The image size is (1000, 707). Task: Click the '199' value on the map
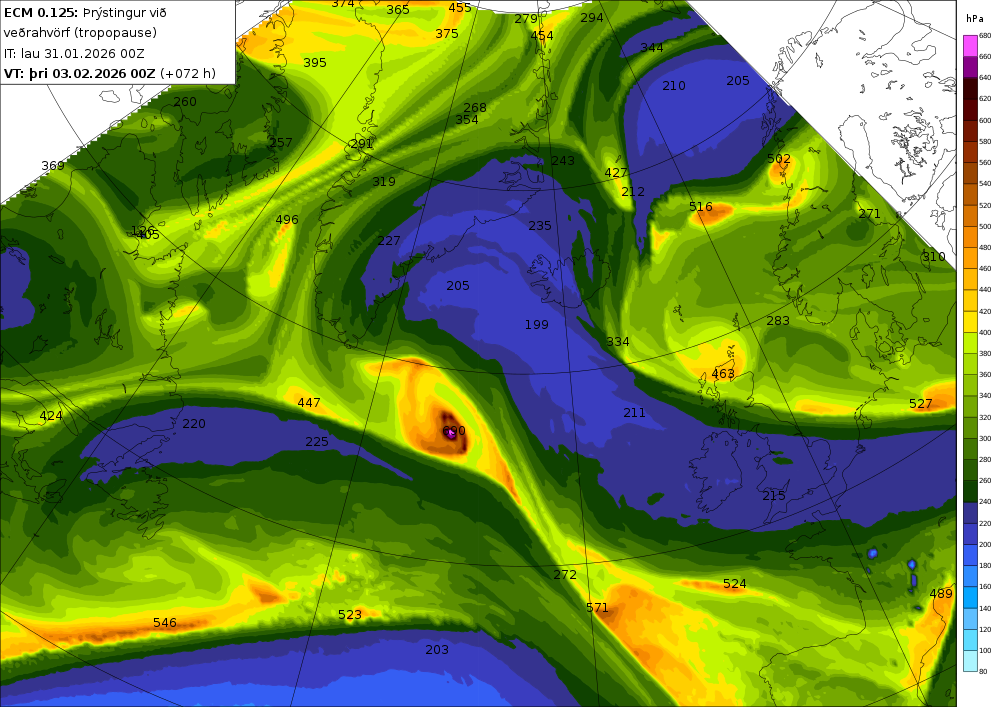536,324
